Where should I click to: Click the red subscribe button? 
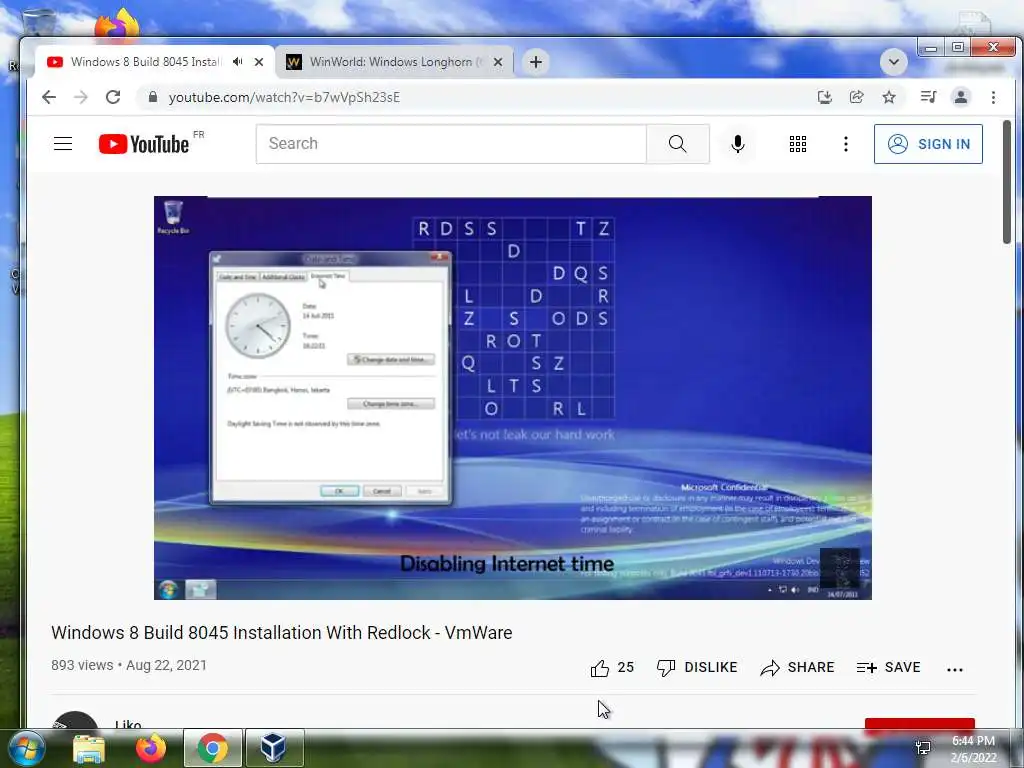coord(920,724)
